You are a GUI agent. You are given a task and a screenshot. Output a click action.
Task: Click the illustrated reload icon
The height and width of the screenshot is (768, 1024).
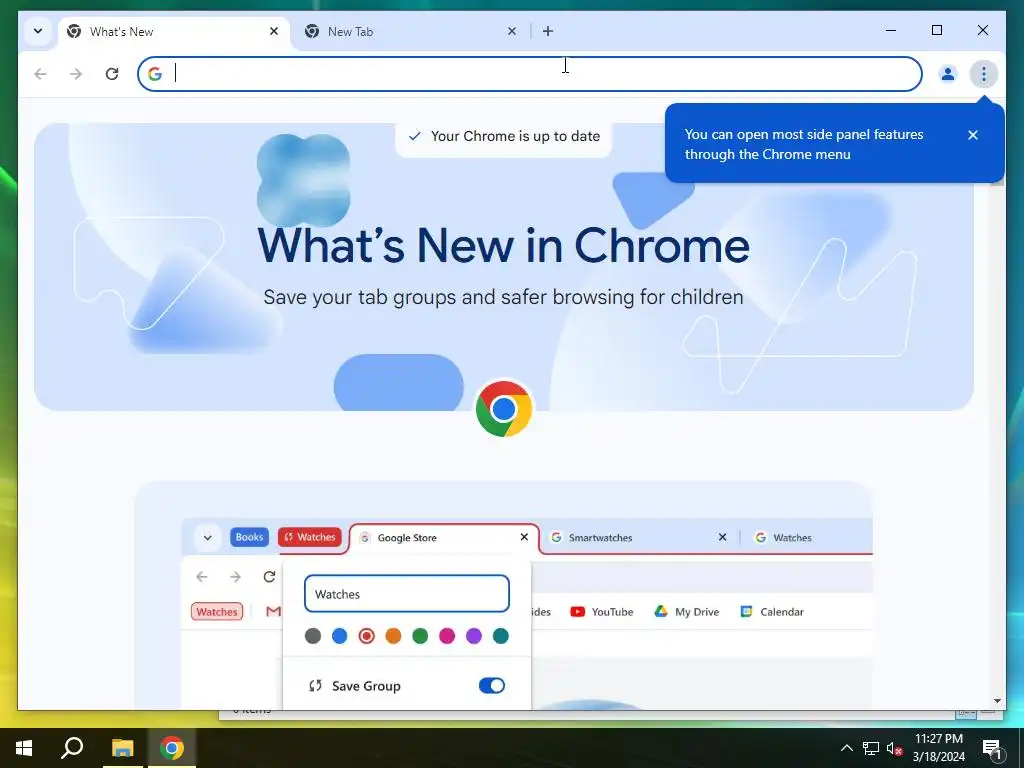click(269, 577)
